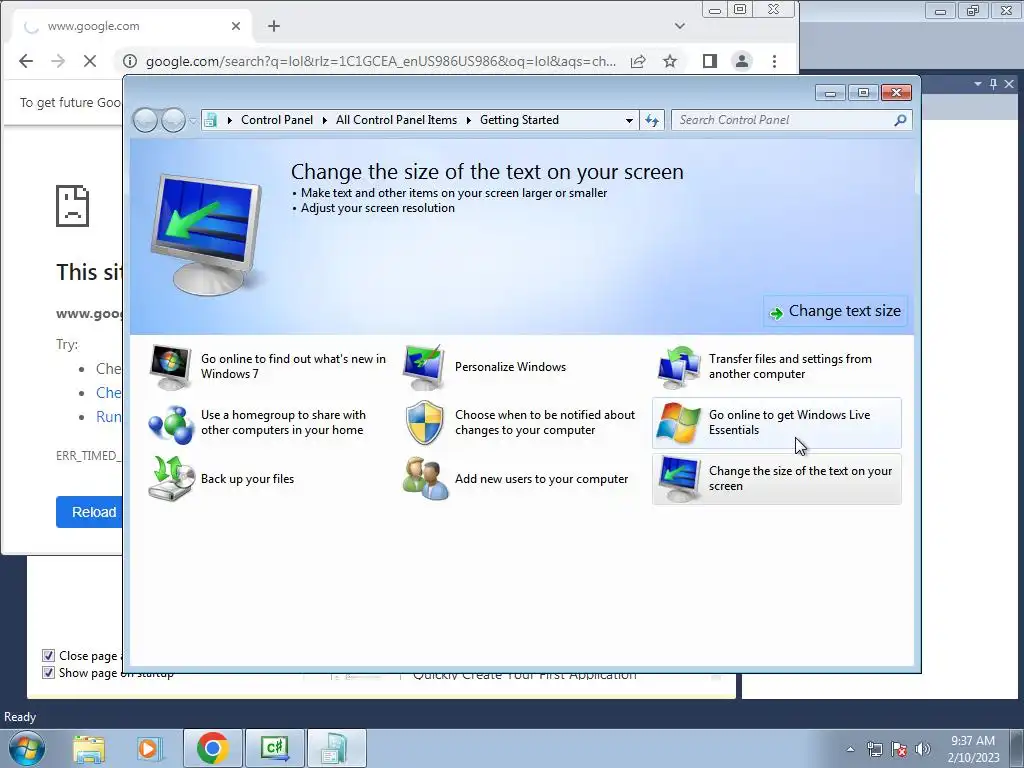The width and height of the screenshot is (1024, 768).
Task: Toggle the Show page on startup checkbox
Action: 48,672
